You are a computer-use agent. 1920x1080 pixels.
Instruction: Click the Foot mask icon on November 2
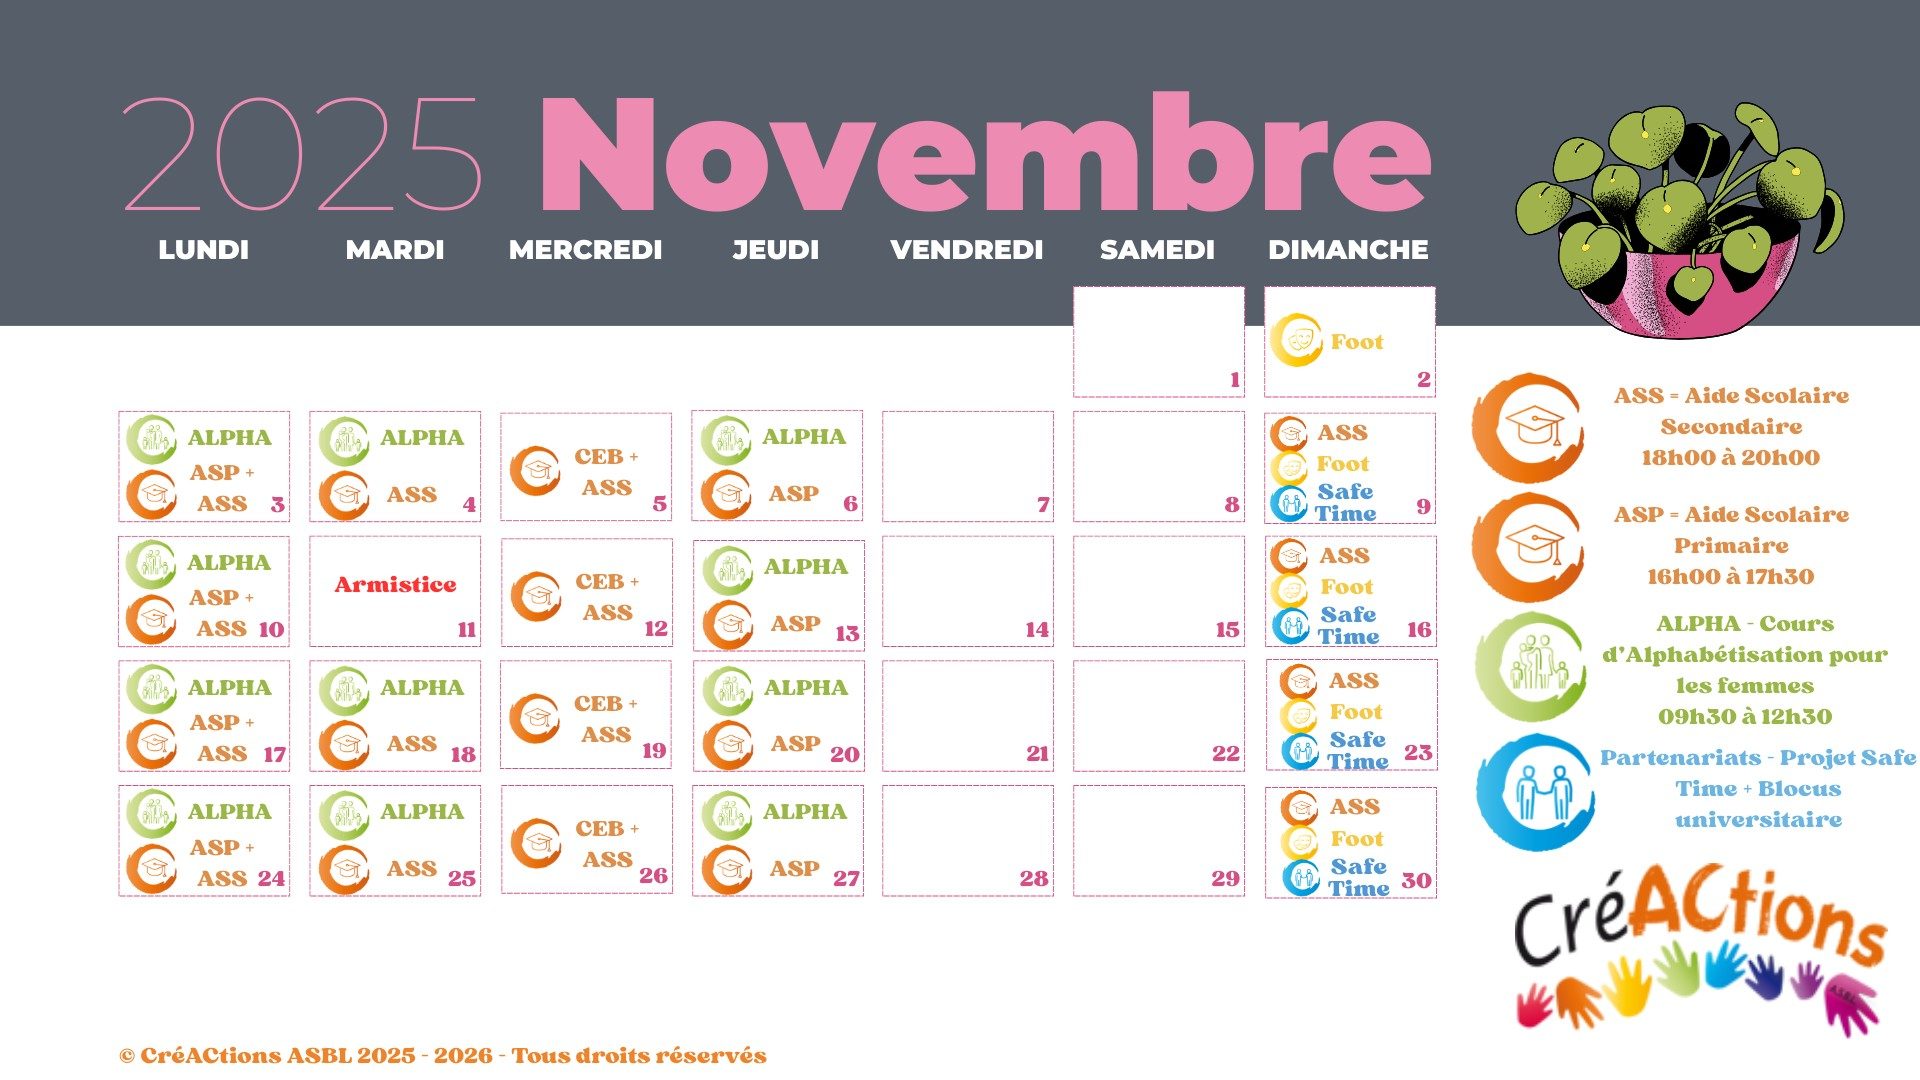[1297, 340]
